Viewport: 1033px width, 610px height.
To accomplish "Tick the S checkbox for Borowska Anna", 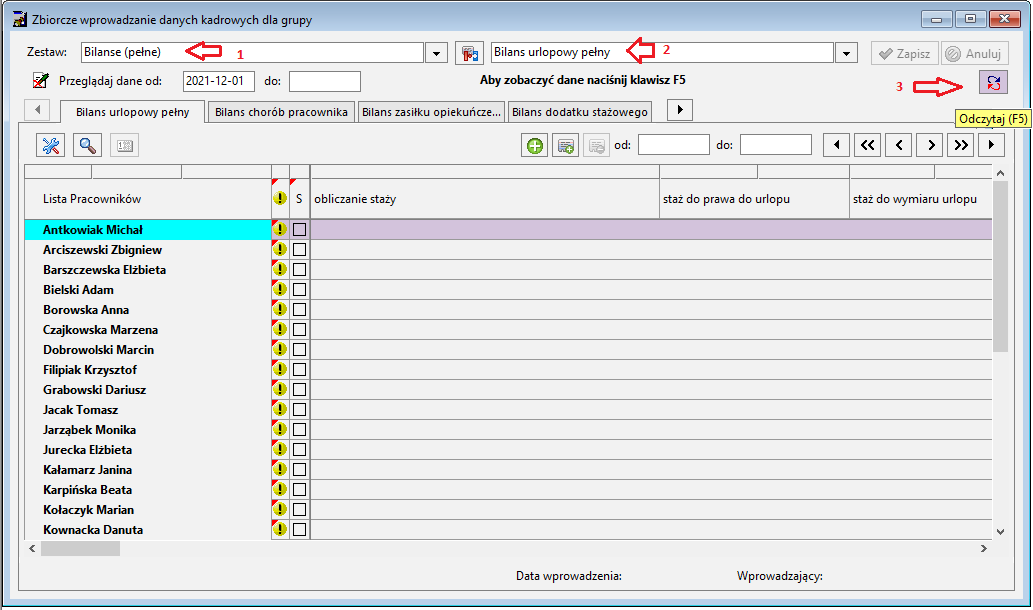I will coord(299,310).
